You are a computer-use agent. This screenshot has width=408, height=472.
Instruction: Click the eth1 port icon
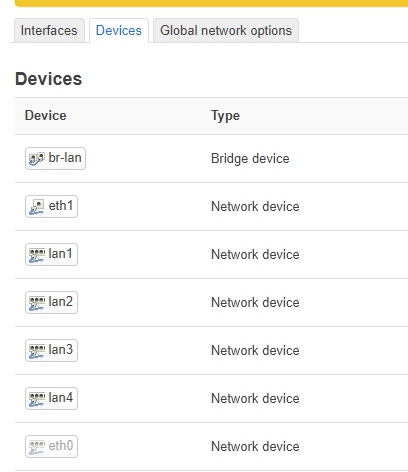[36, 207]
